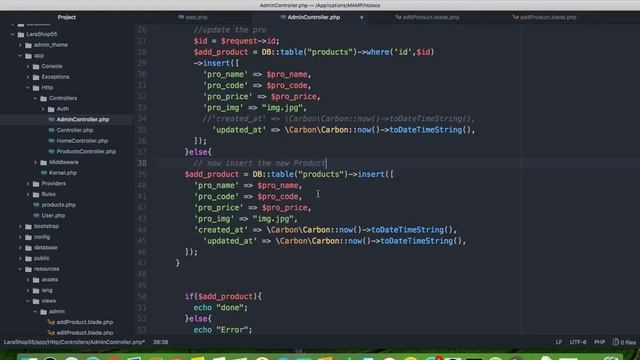The width and height of the screenshot is (640, 360).
Task: Click the PHP file icon beside ProductsController.php
Action: coord(51,151)
